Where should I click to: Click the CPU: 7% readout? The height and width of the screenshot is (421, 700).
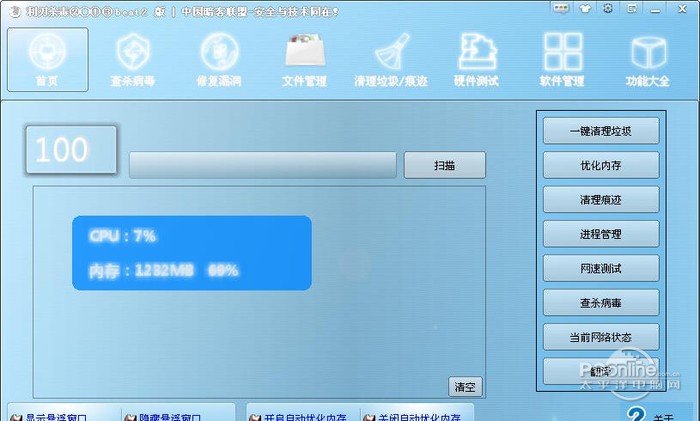(x=122, y=236)
